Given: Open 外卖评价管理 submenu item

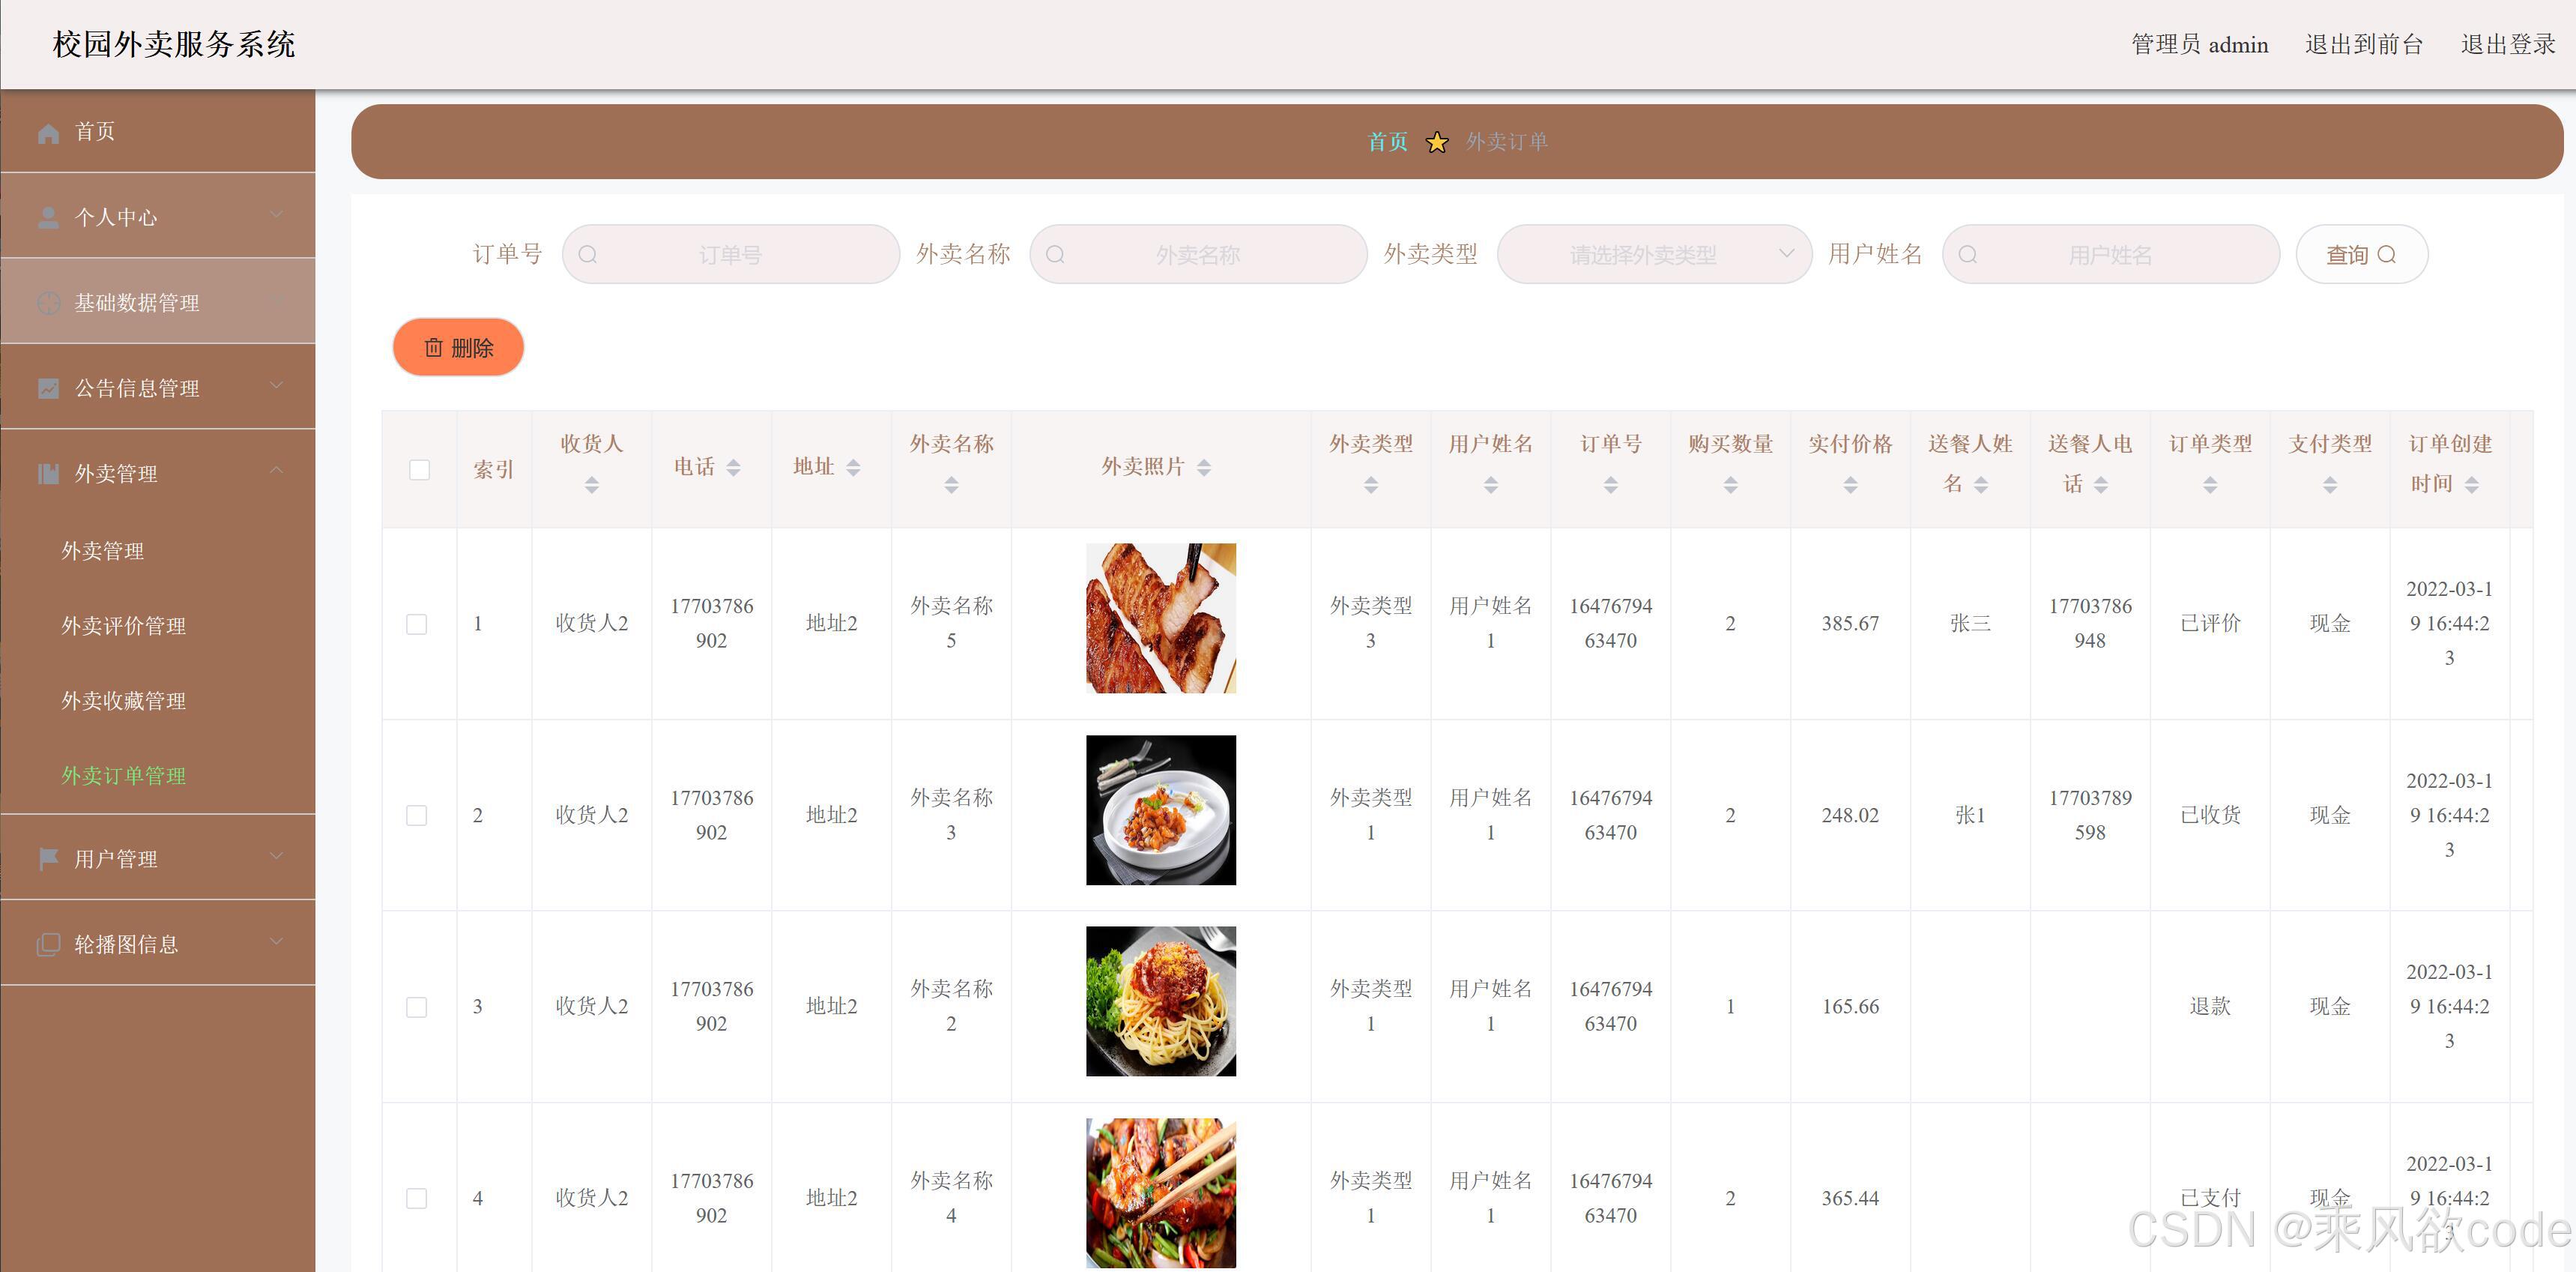Looking at the screenshot, I should tap(124, 626).
